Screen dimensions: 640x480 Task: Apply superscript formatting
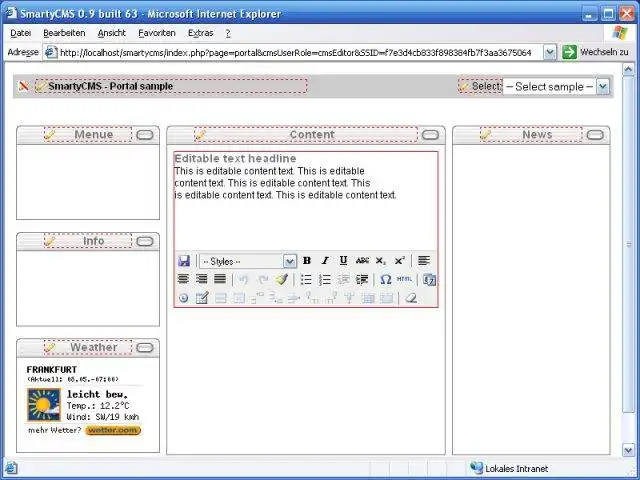tap(399, 260)
